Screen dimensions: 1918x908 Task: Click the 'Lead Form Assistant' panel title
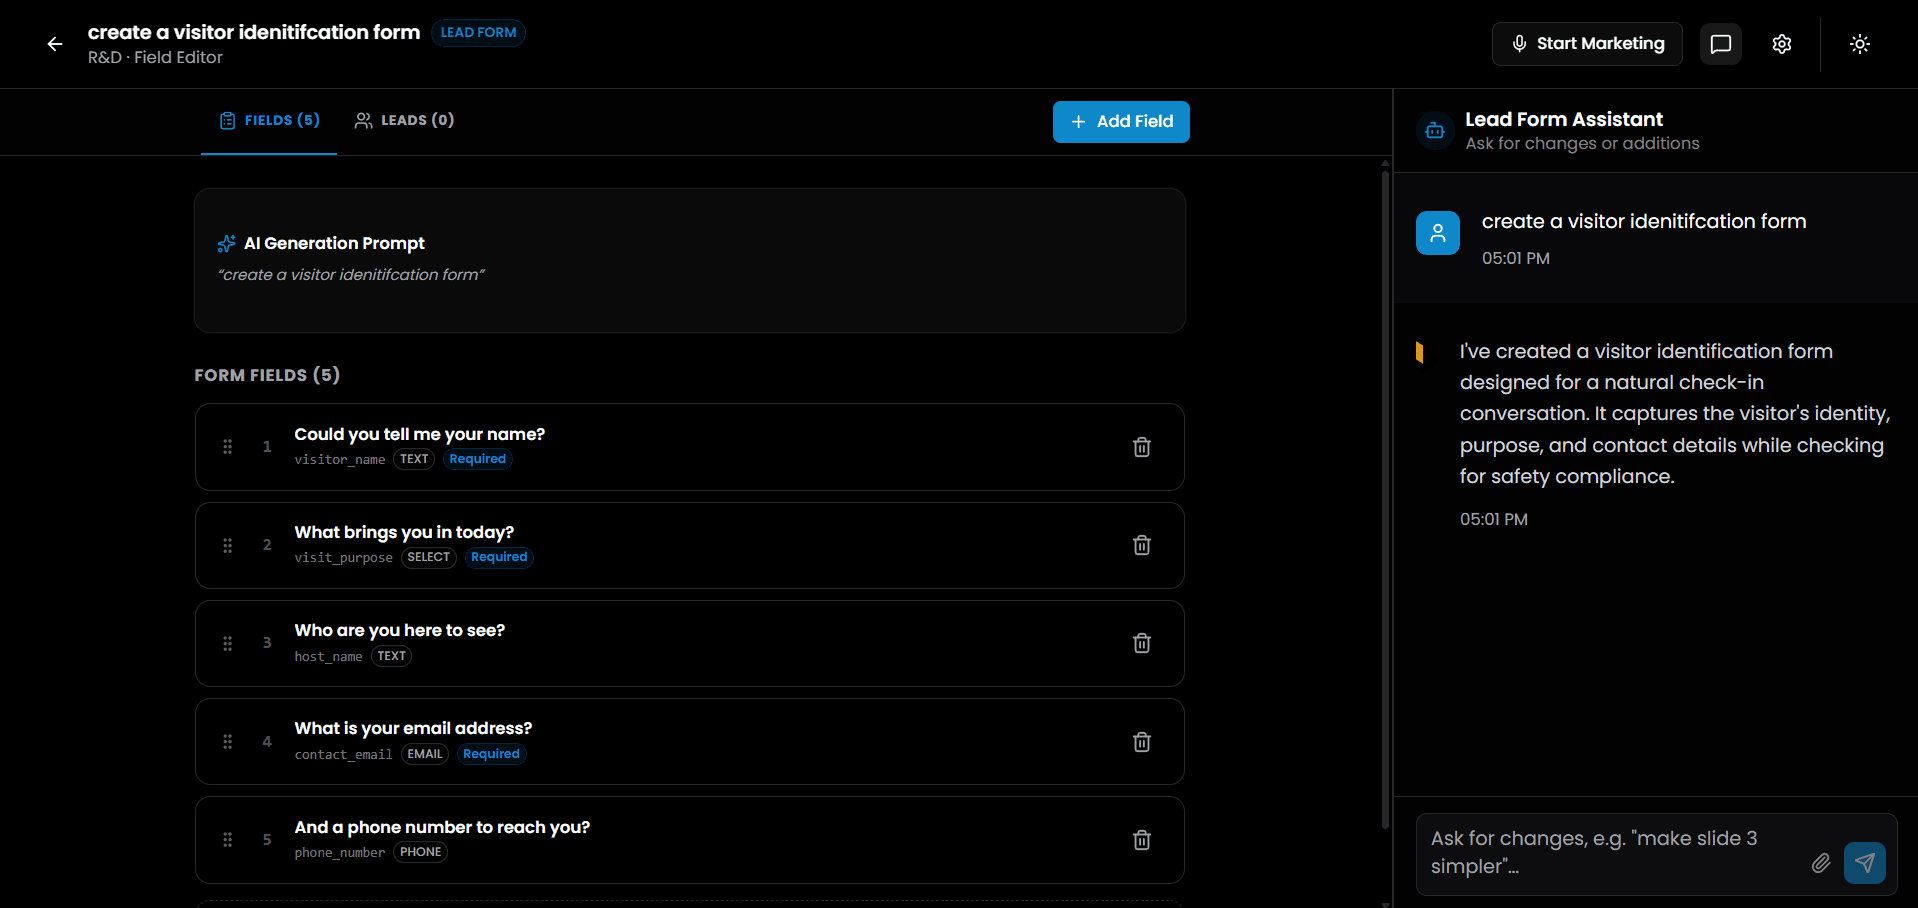[x=1564, y=119]
